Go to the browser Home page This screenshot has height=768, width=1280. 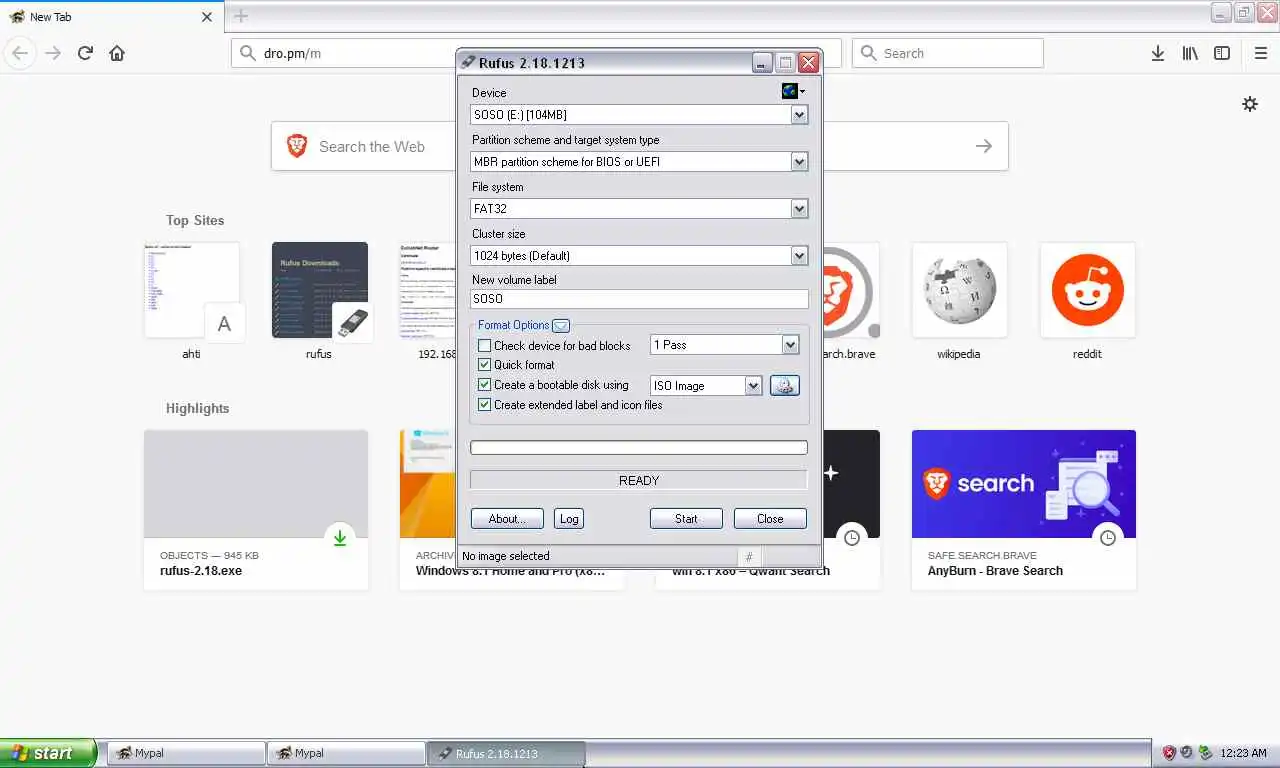[x=117, y=53]
